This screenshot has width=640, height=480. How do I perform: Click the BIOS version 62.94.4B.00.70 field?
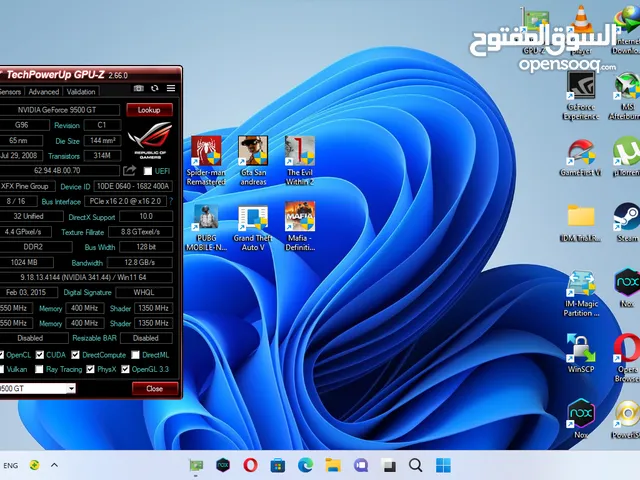(x=60, y=171)
